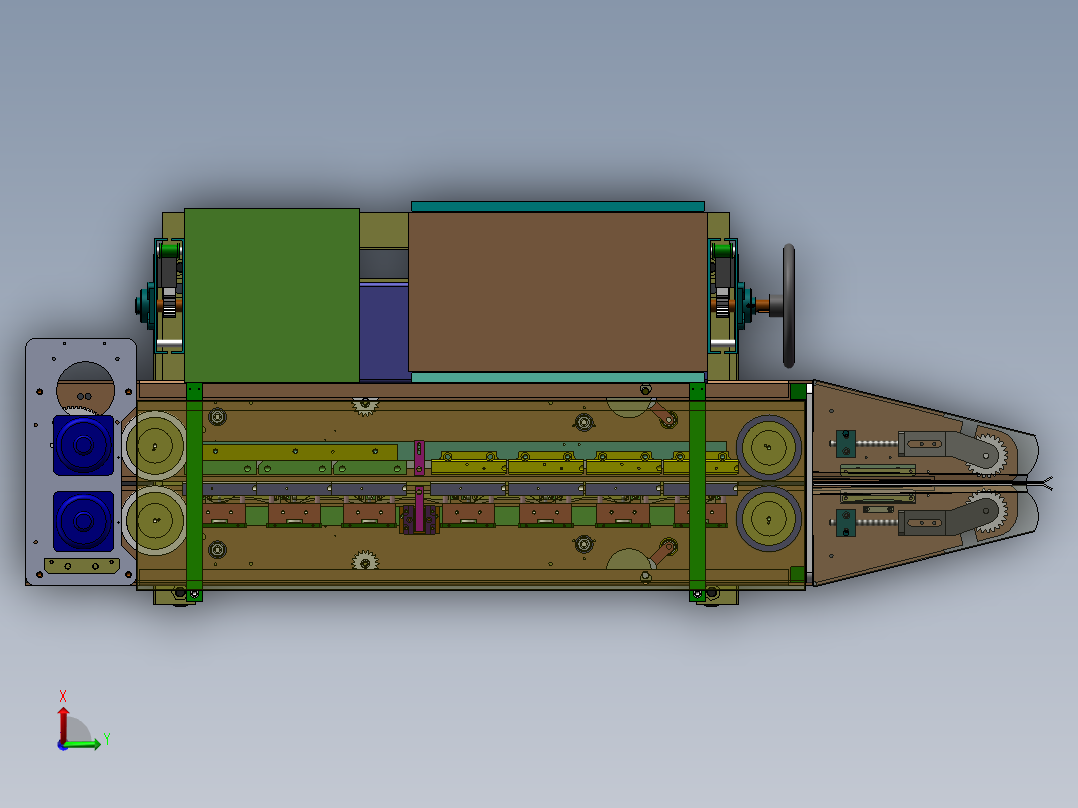Screen dimensions: 1078x808
Task: Select the upper-left cream belt pulley
Action: pos(154,446)
